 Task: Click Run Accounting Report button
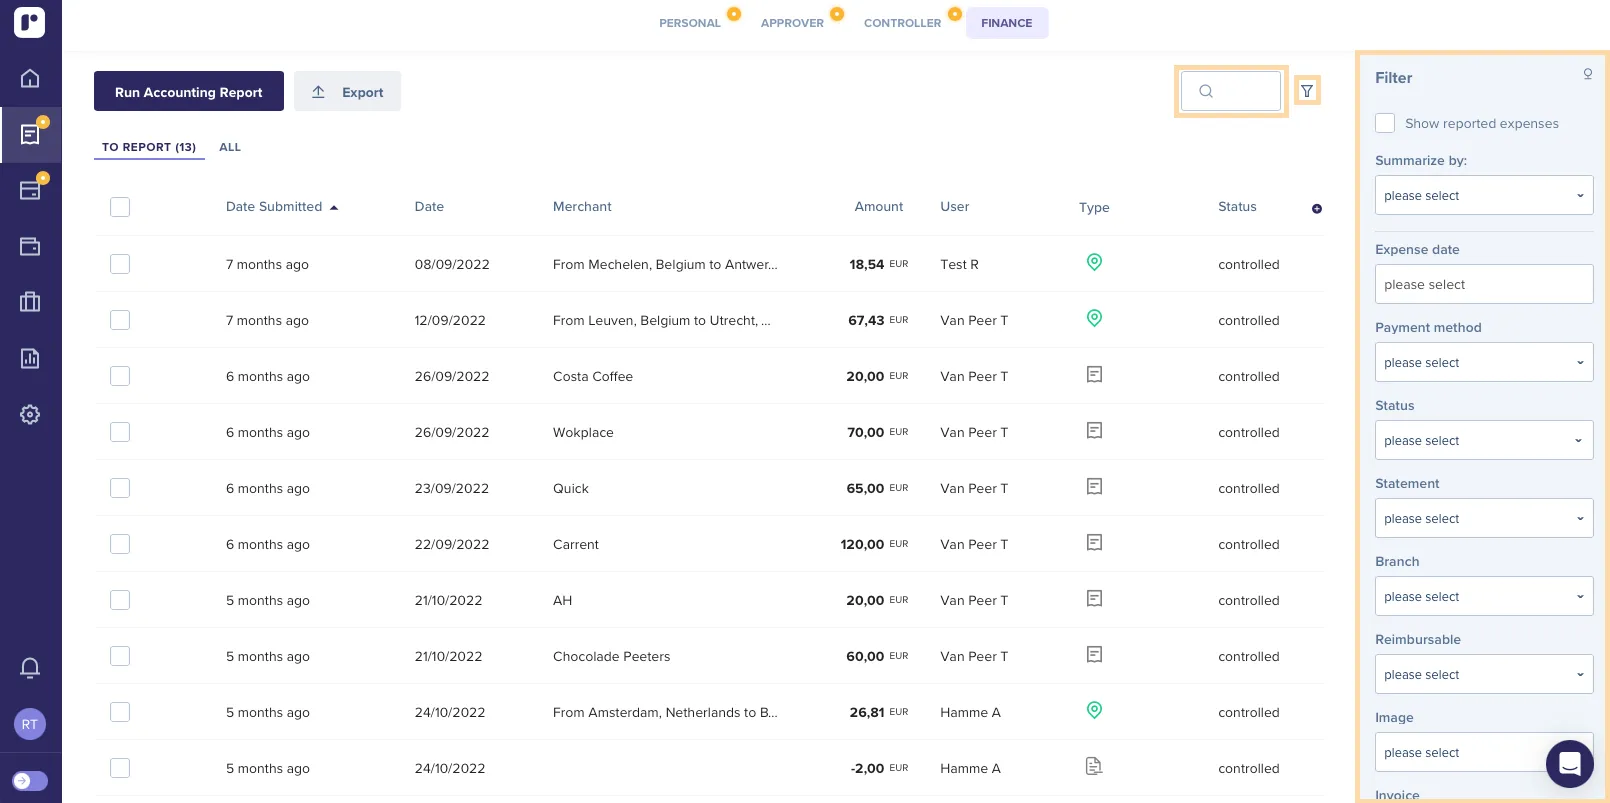coord(188,92)
